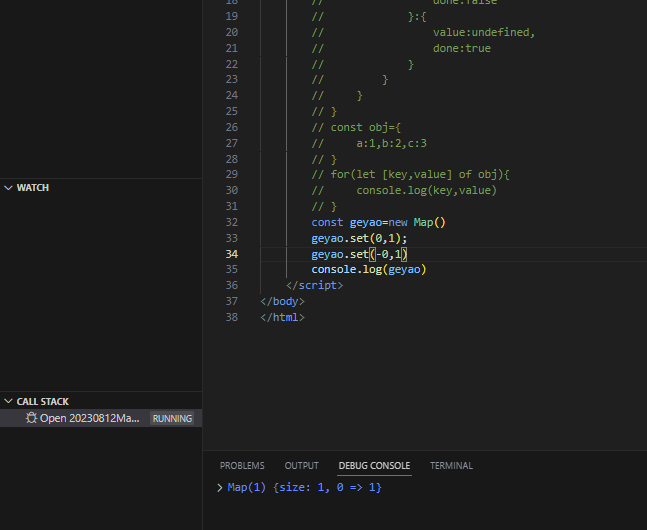This screenshot has width=647, height=530.
Task: Click the '// const obj={' comment line
Action: 356,128
